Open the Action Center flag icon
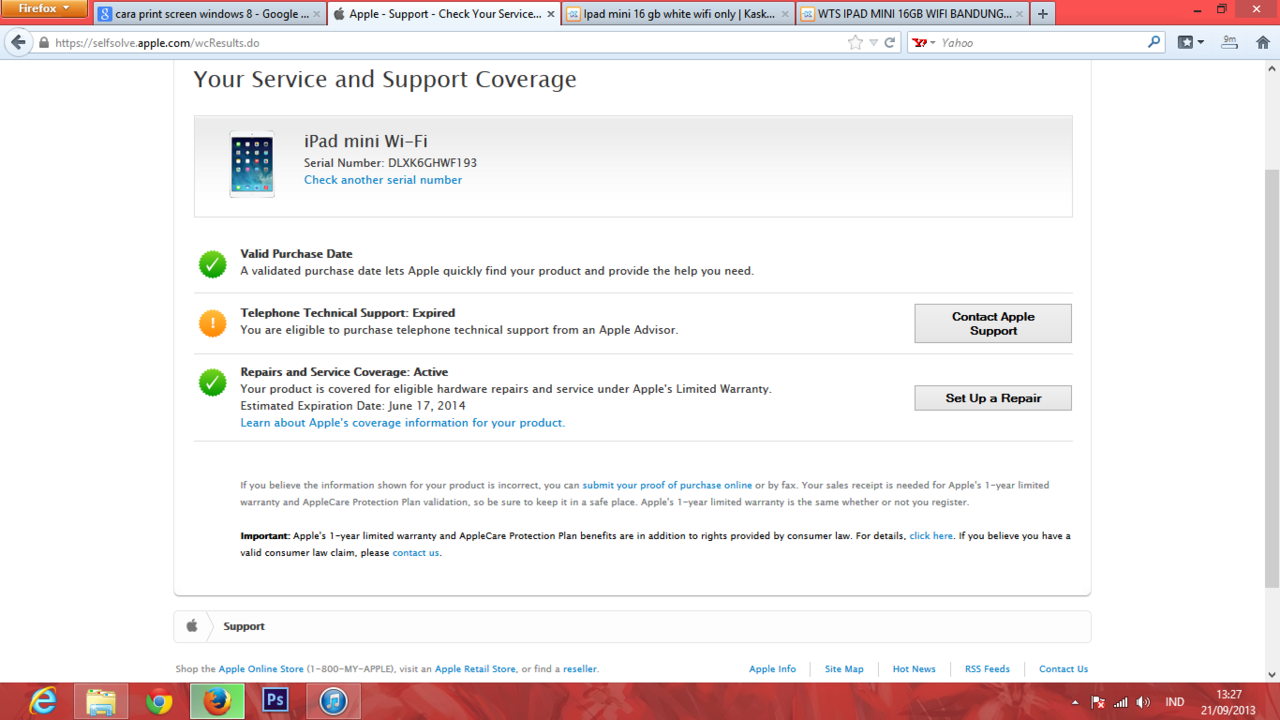1280x720 pixels. point(1097,702)
